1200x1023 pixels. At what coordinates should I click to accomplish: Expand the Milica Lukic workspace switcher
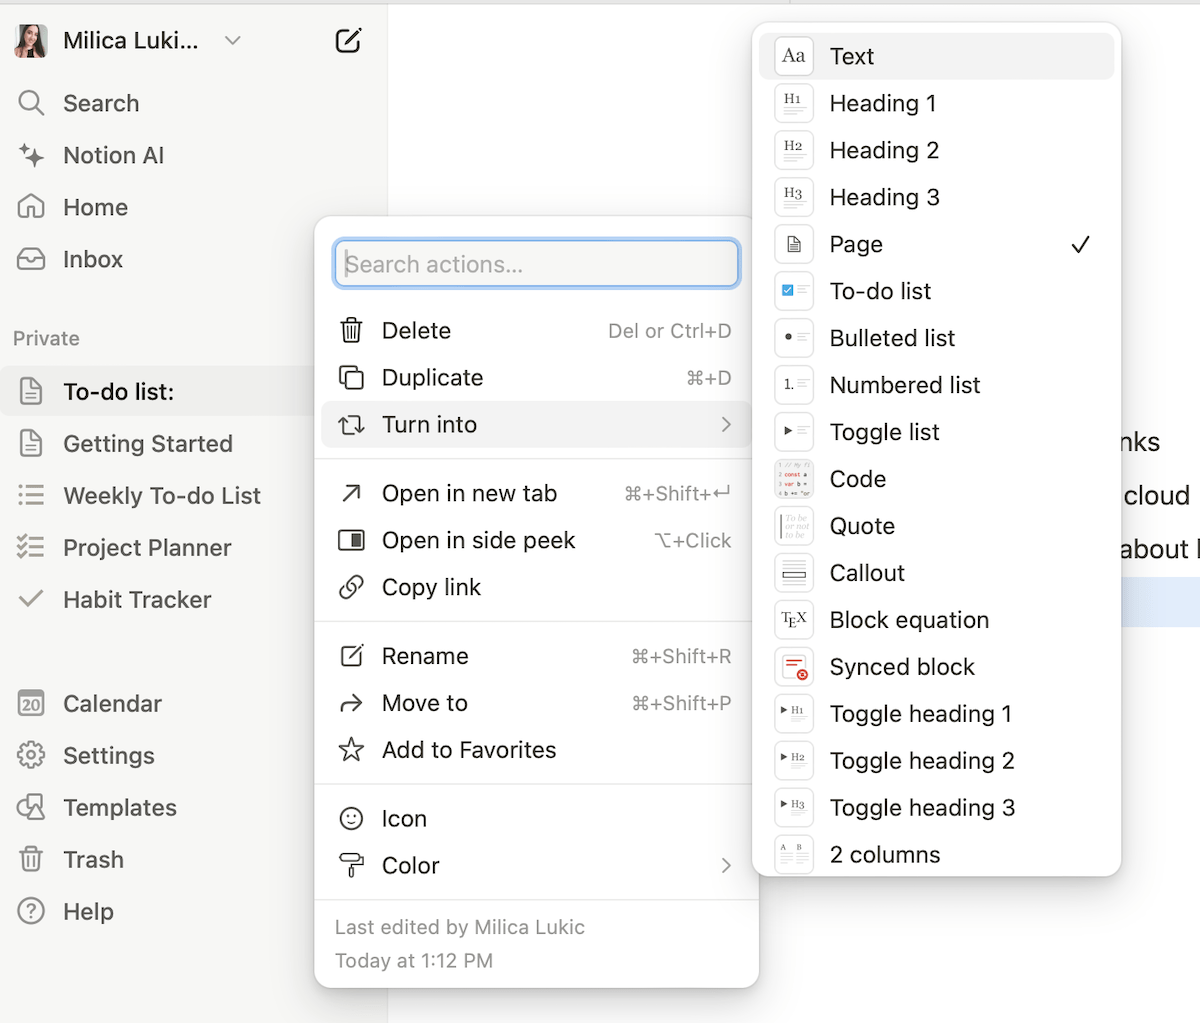point(232,40)
